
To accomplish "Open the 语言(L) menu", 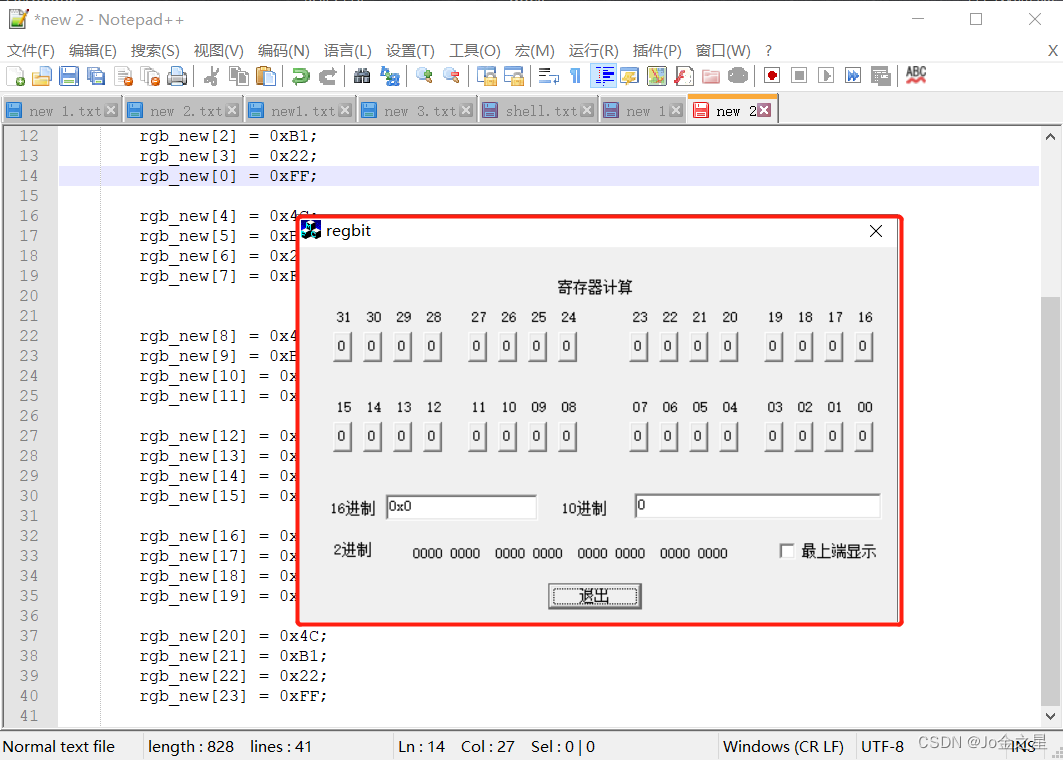I will point(346,50).
